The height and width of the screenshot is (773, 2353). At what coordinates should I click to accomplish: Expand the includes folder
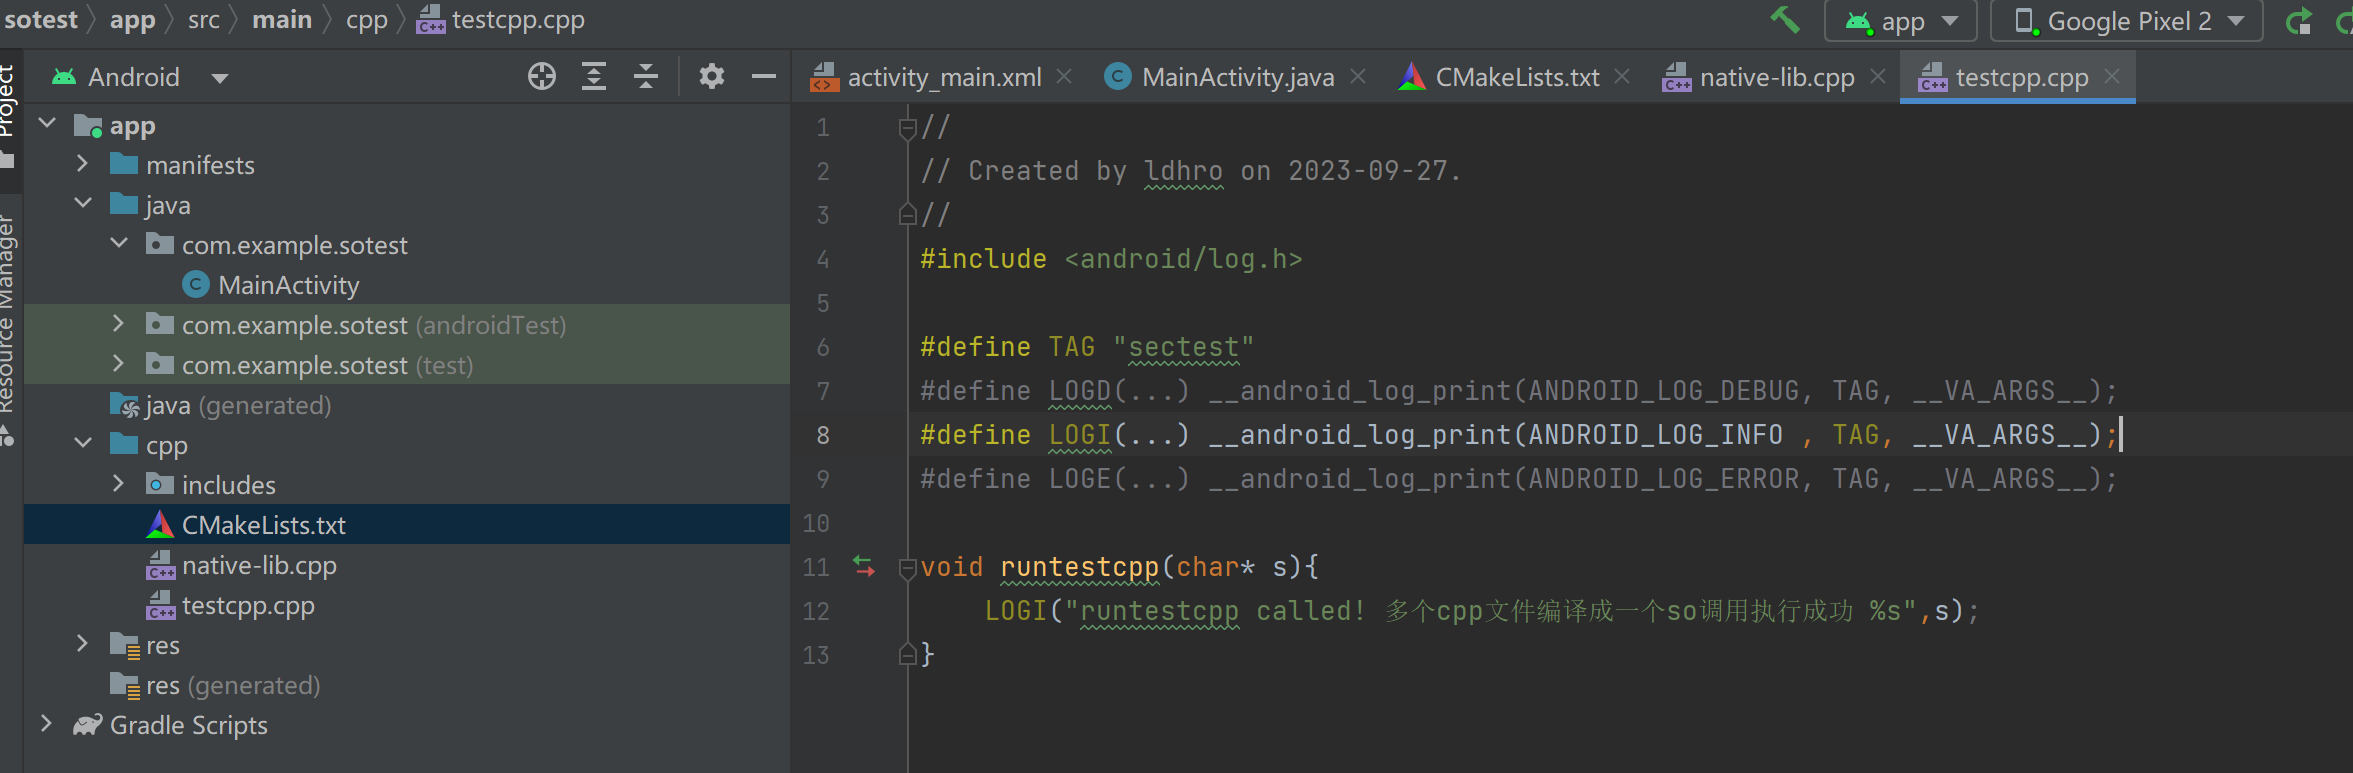click(118, 484)
